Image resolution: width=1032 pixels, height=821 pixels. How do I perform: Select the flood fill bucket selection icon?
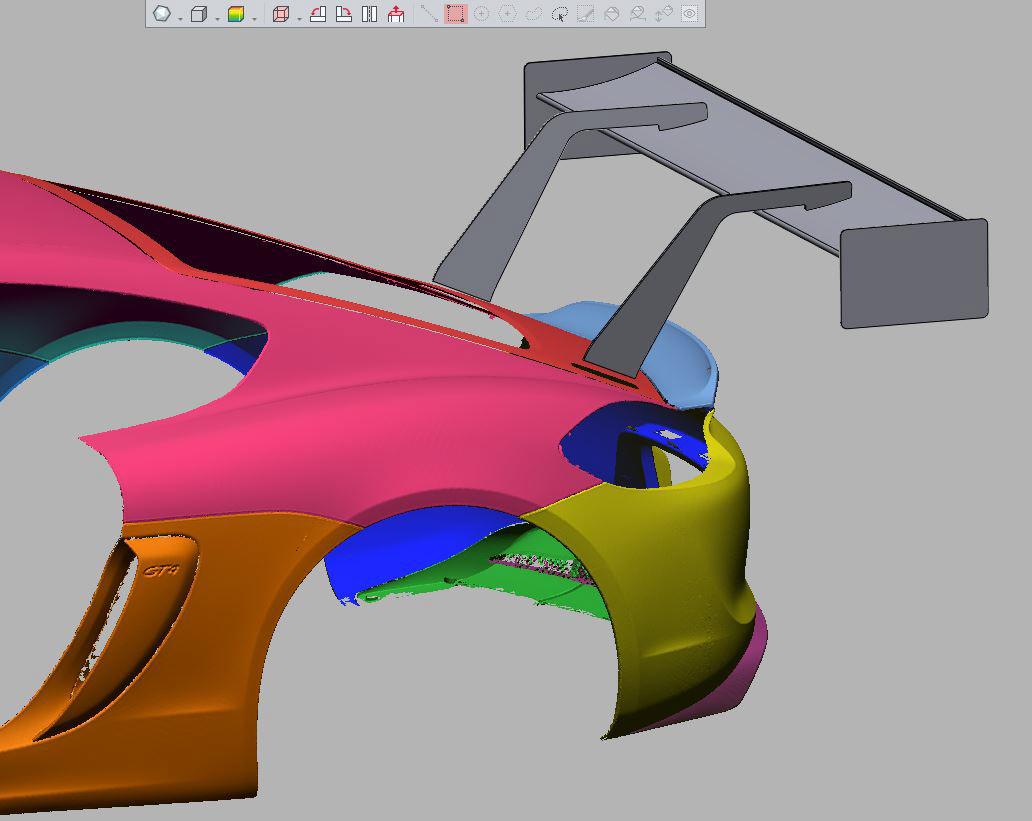(611, 14)
